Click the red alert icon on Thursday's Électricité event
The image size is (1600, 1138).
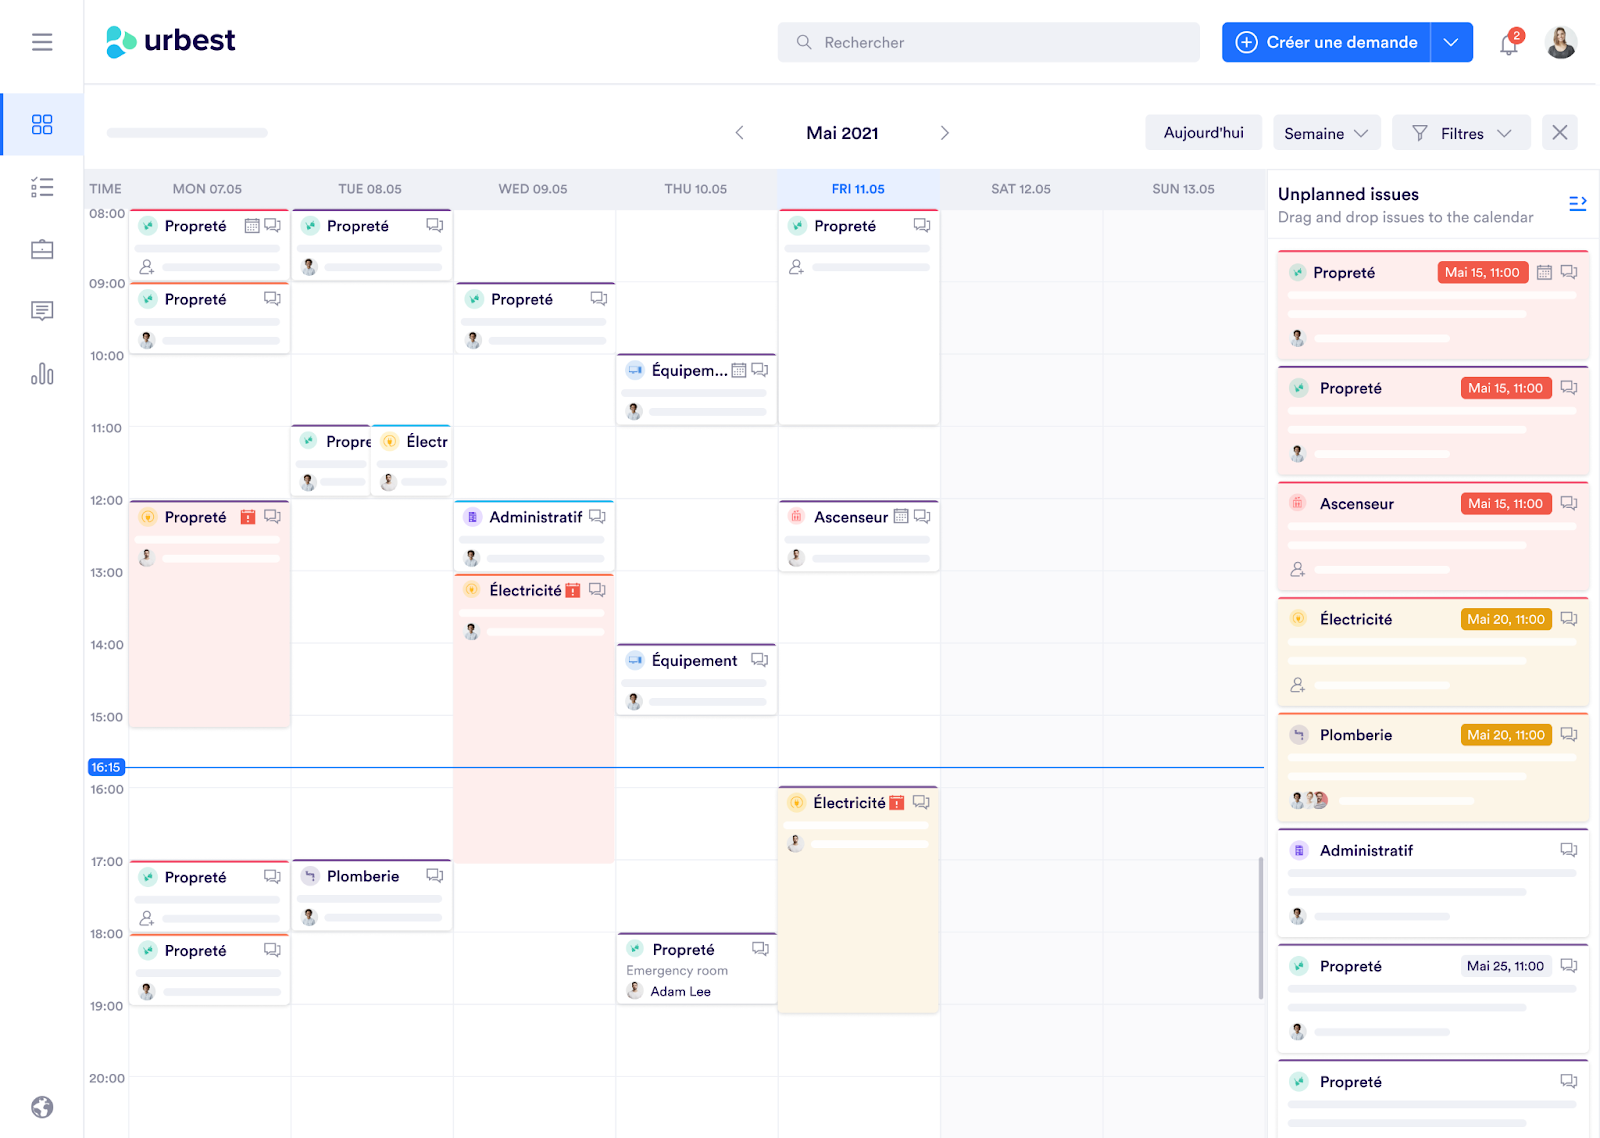pos(897,802)
